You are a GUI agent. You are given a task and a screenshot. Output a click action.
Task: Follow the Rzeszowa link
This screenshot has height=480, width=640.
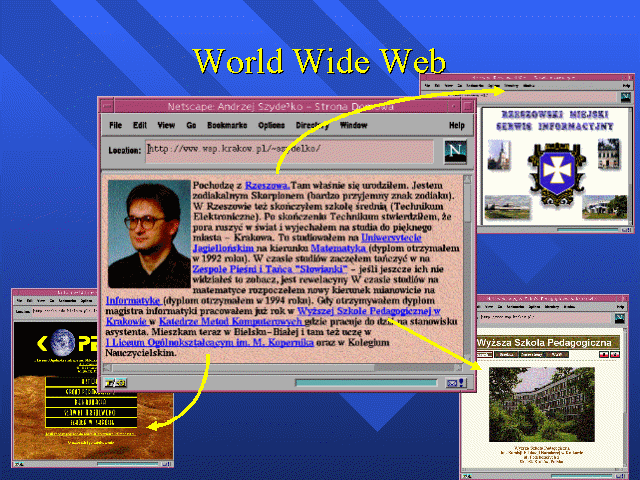pyautogui.click(x=267, y=185)
